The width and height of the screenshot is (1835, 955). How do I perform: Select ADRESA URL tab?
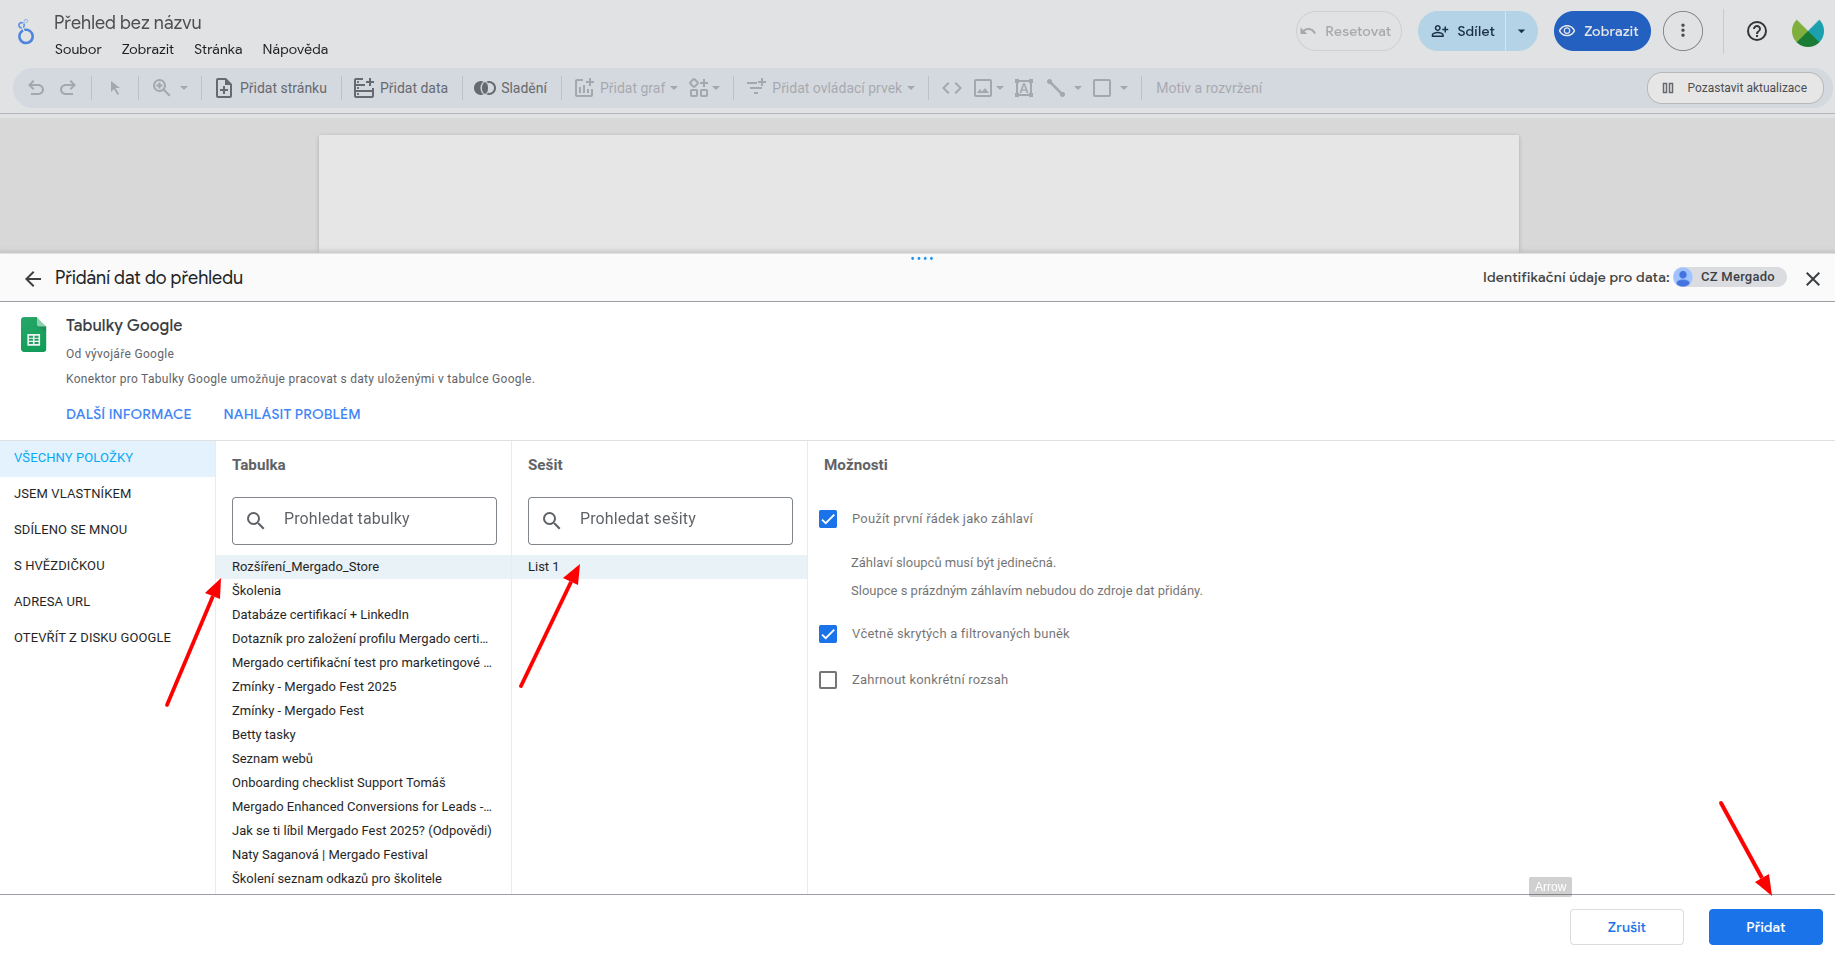[x=108, y=602]
